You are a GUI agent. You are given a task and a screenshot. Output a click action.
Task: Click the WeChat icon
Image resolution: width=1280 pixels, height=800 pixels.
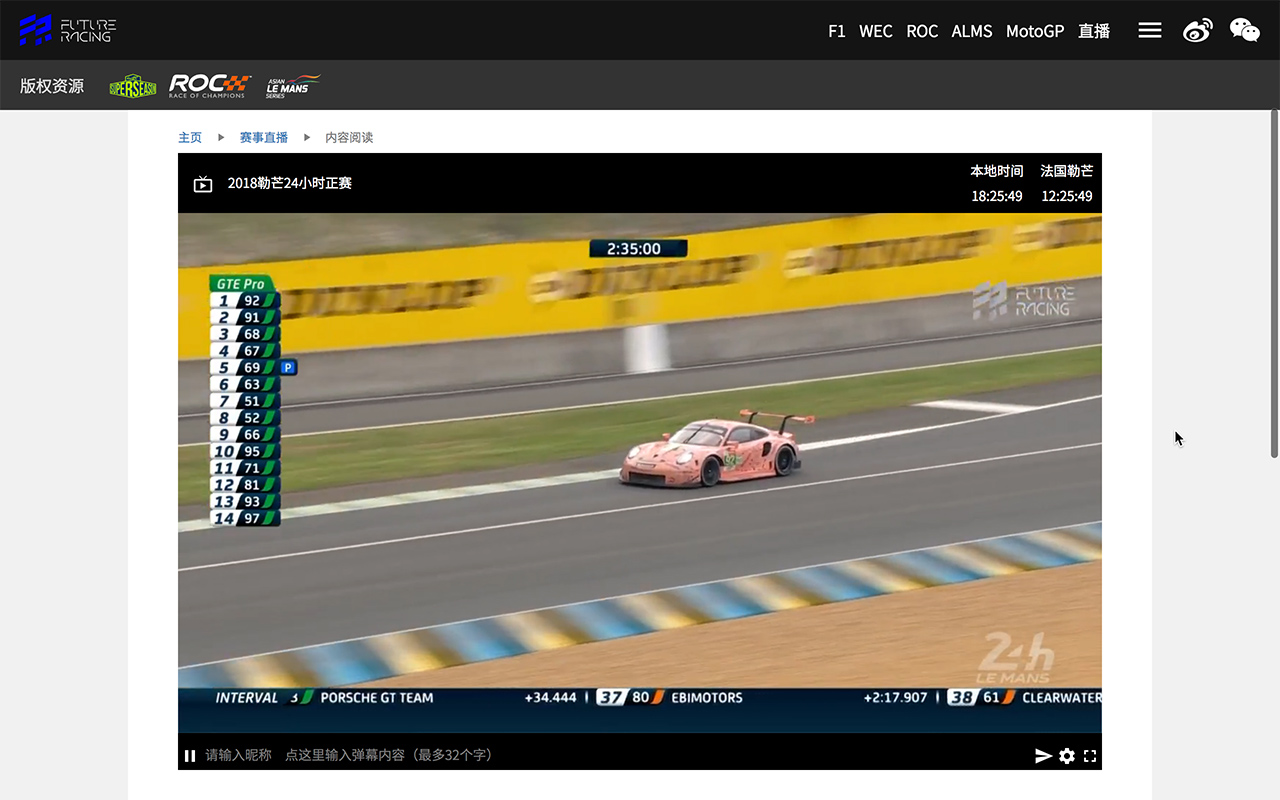click(1244, 30)
